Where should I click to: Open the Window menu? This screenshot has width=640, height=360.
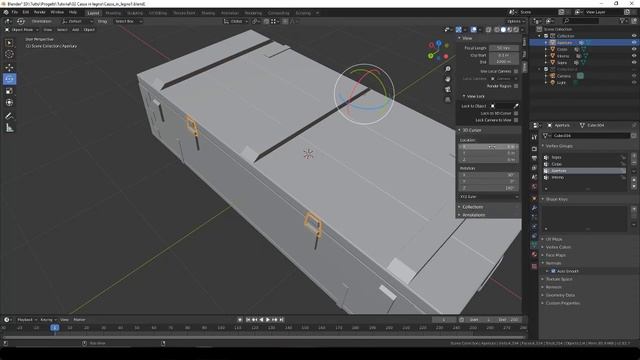57,12
